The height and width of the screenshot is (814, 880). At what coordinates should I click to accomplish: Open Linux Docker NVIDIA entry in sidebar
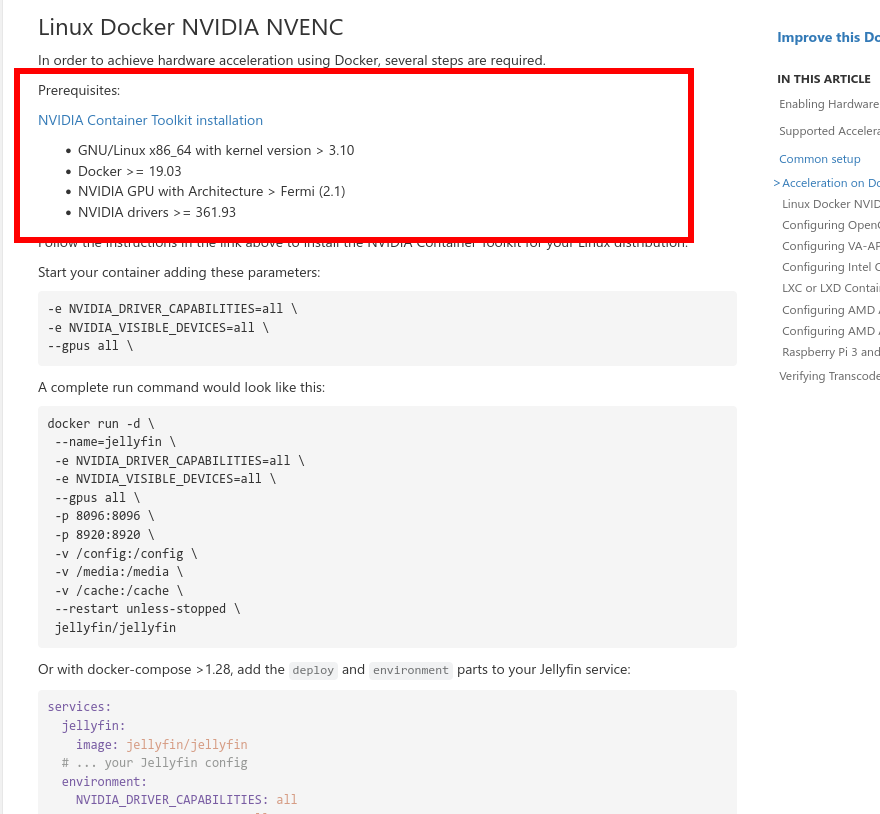830,204
